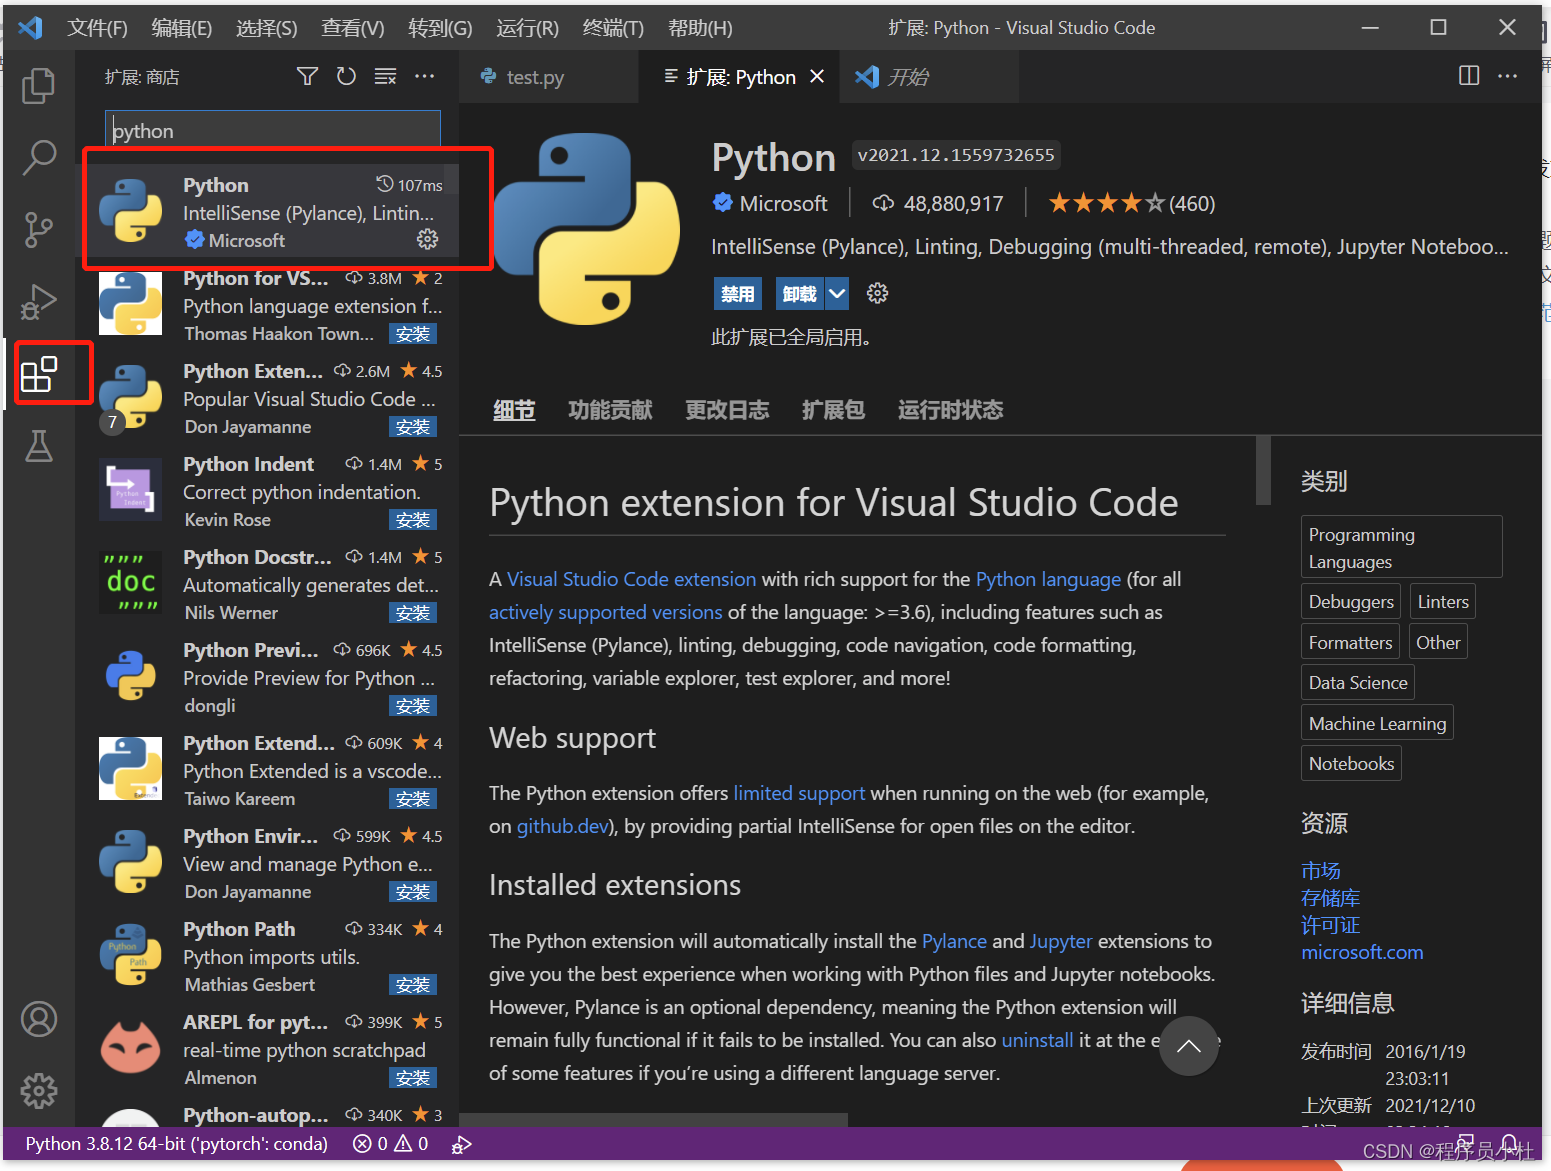
Task: Install Python Indent extension
Action: coord(413,520)
